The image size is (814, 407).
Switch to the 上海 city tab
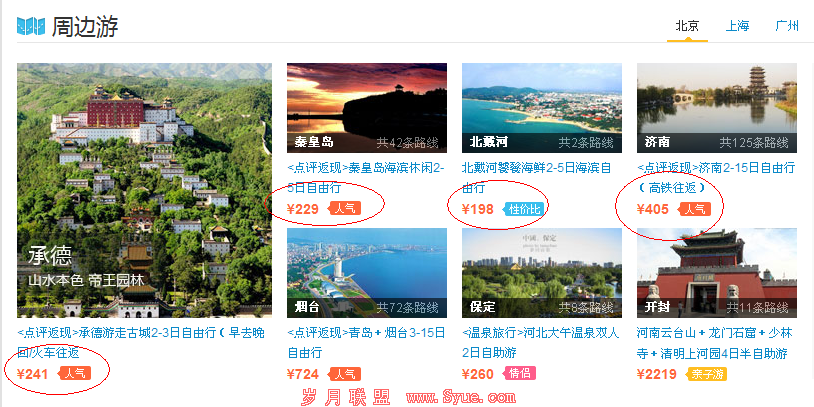click(x=737, y=26)
